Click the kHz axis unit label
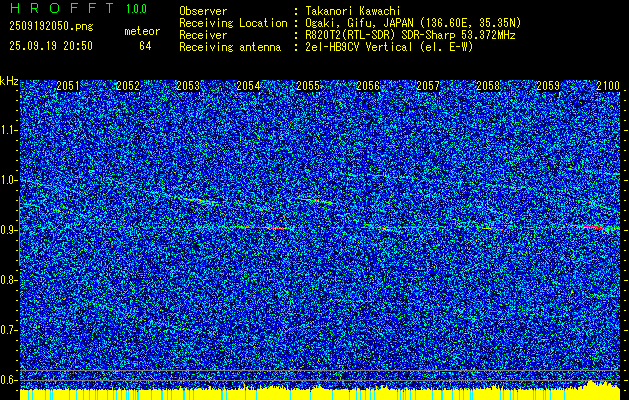629x400 pixels. [x=9, y=81]
